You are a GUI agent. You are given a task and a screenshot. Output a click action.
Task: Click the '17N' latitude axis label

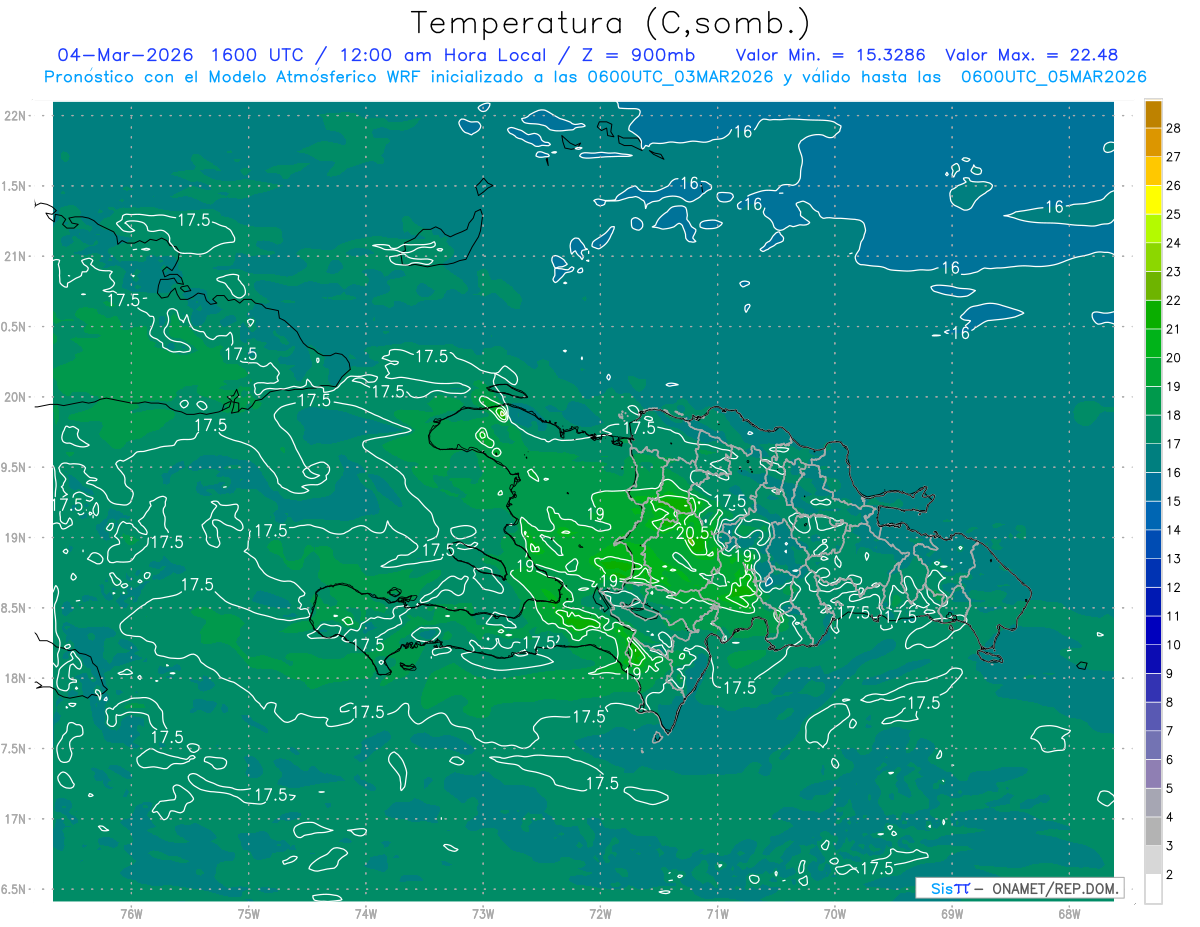tap(16, 819)
